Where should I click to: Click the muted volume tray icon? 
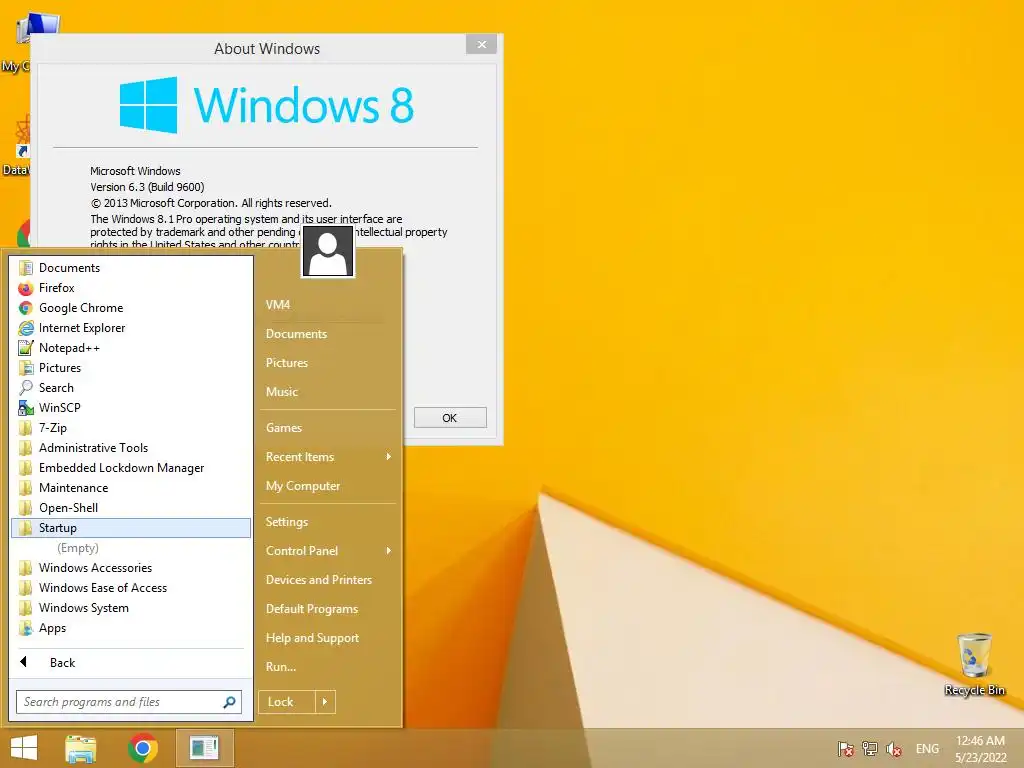click(x=894, y=748)
